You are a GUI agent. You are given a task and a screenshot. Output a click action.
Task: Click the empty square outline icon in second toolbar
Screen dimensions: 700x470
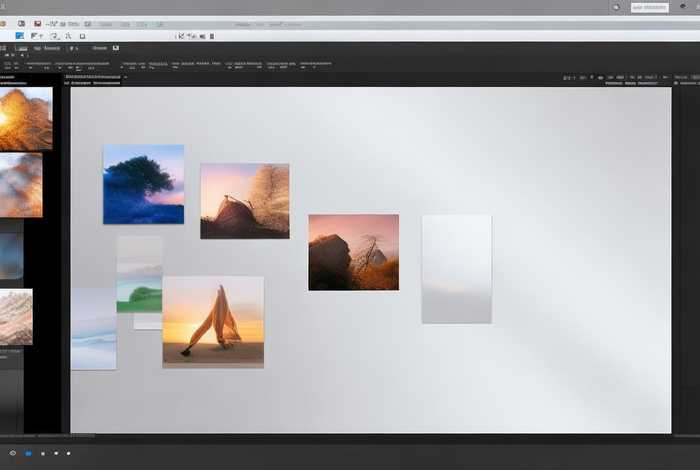(x=82, y=36)
